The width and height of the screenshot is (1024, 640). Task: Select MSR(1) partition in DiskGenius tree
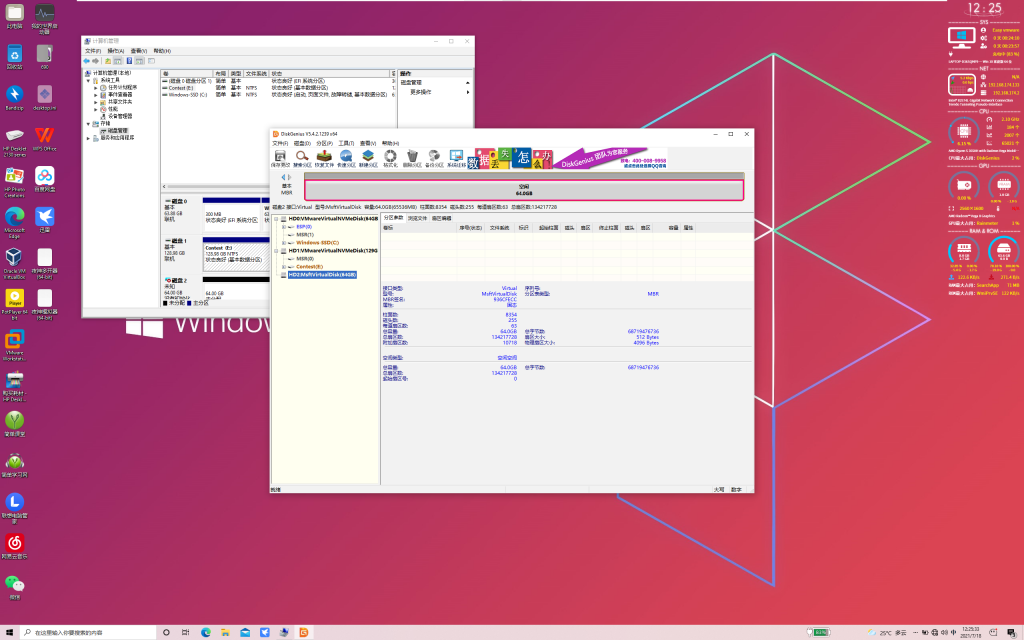click(x=305, y=234)
